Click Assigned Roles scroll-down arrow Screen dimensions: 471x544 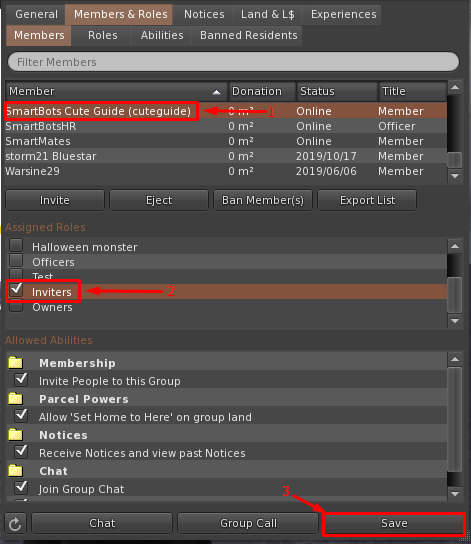click(x=455, y=321)
